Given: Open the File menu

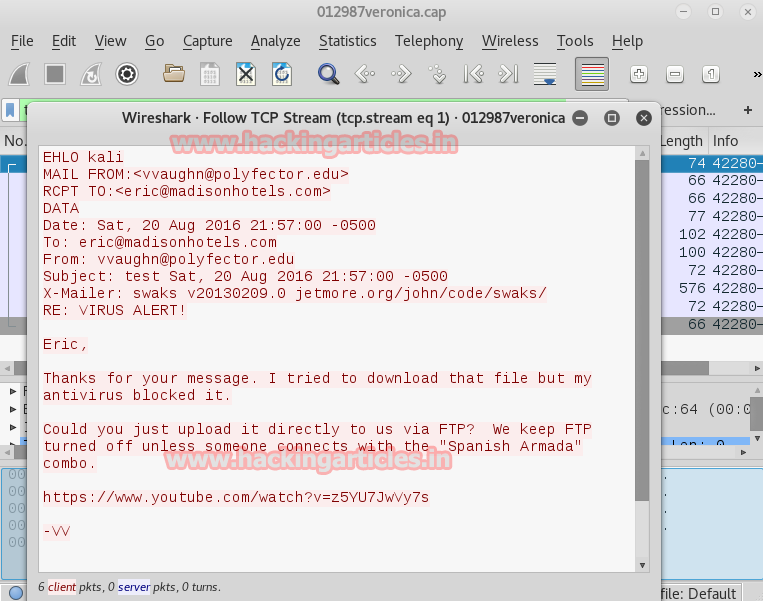Looking at the screenshot, I should (22, 41).
